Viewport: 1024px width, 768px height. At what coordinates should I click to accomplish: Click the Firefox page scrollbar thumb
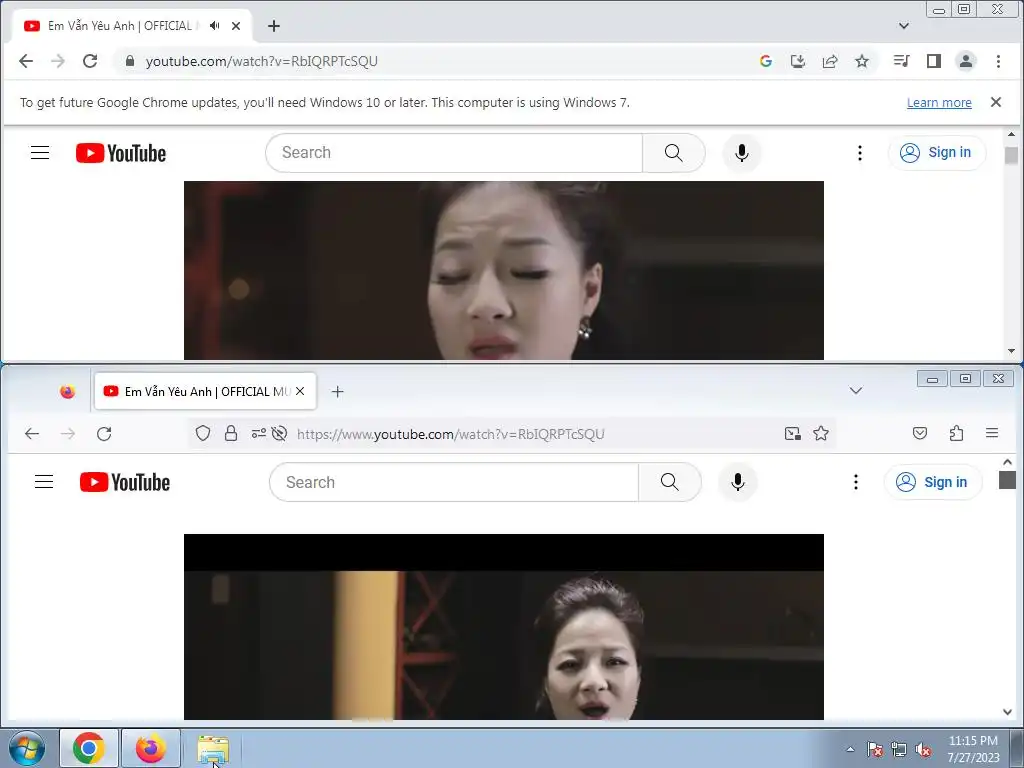coord(1007,480)
